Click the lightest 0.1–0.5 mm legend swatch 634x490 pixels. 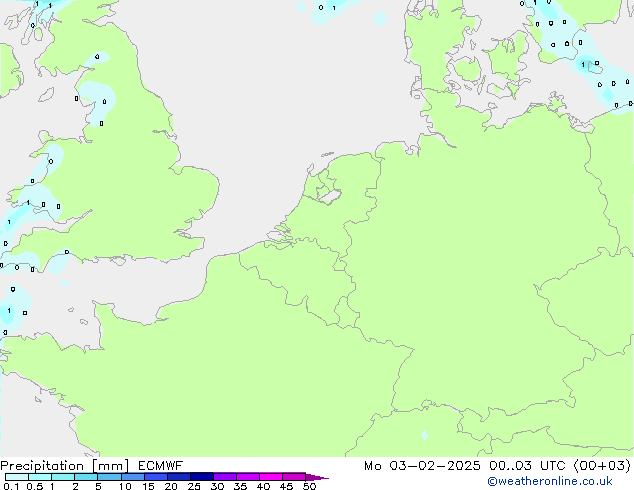[17, 477]
